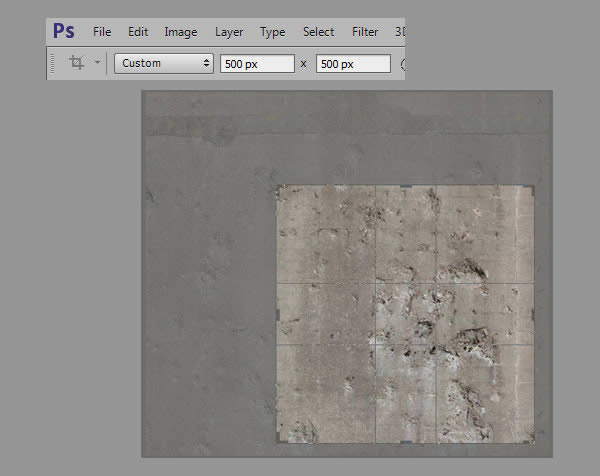Open the Filter menu
This screenshot has height=476, width=600.
click(x=365, y=32)
